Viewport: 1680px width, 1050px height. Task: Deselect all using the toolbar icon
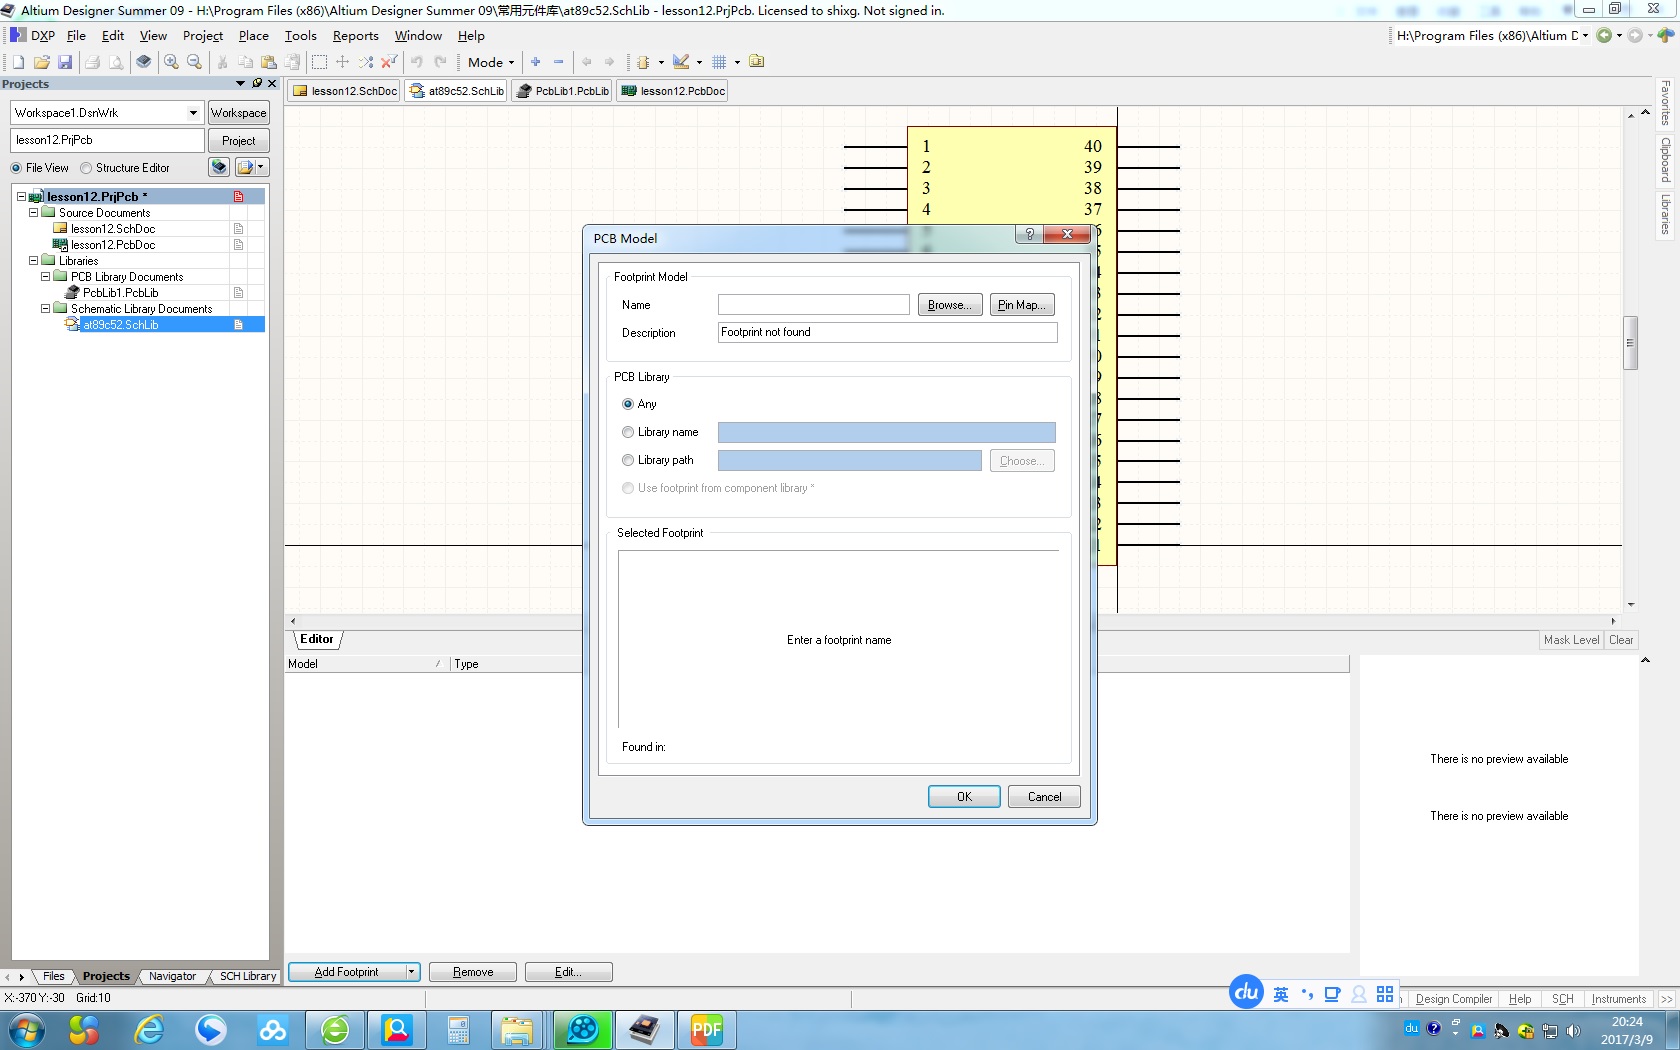click(366, 62)
